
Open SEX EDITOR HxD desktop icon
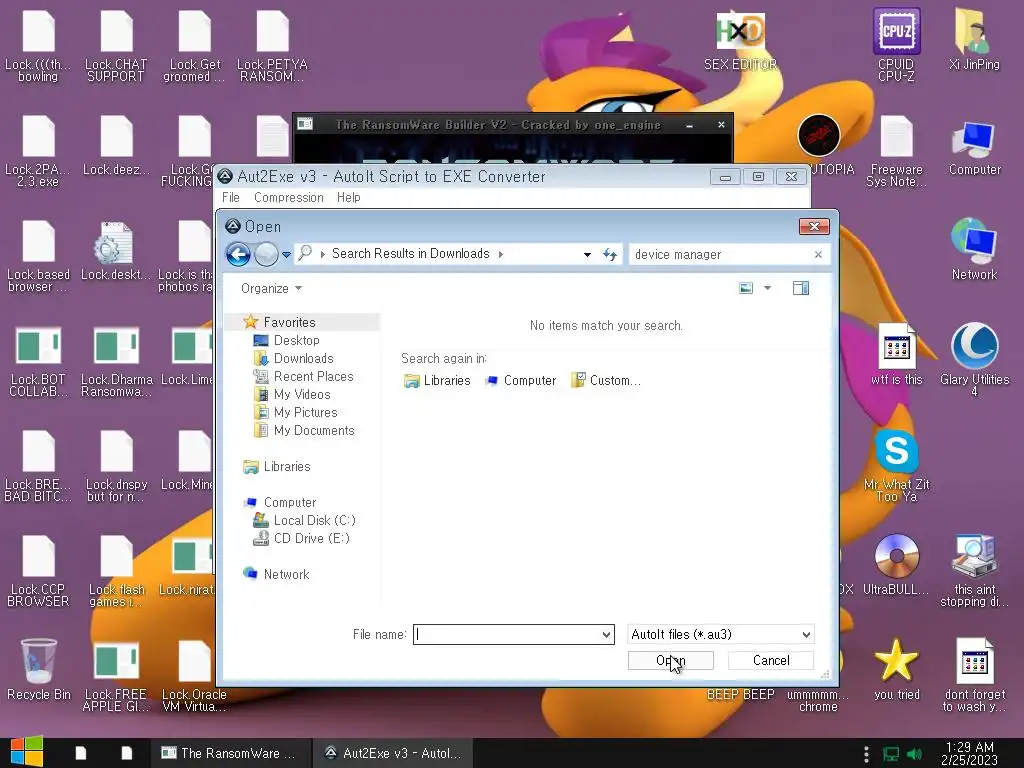coord(741,40)
